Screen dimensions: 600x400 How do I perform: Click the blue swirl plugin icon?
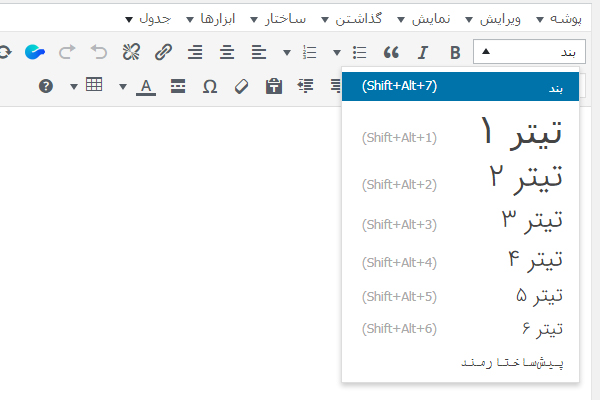click(x=35, y=52)
